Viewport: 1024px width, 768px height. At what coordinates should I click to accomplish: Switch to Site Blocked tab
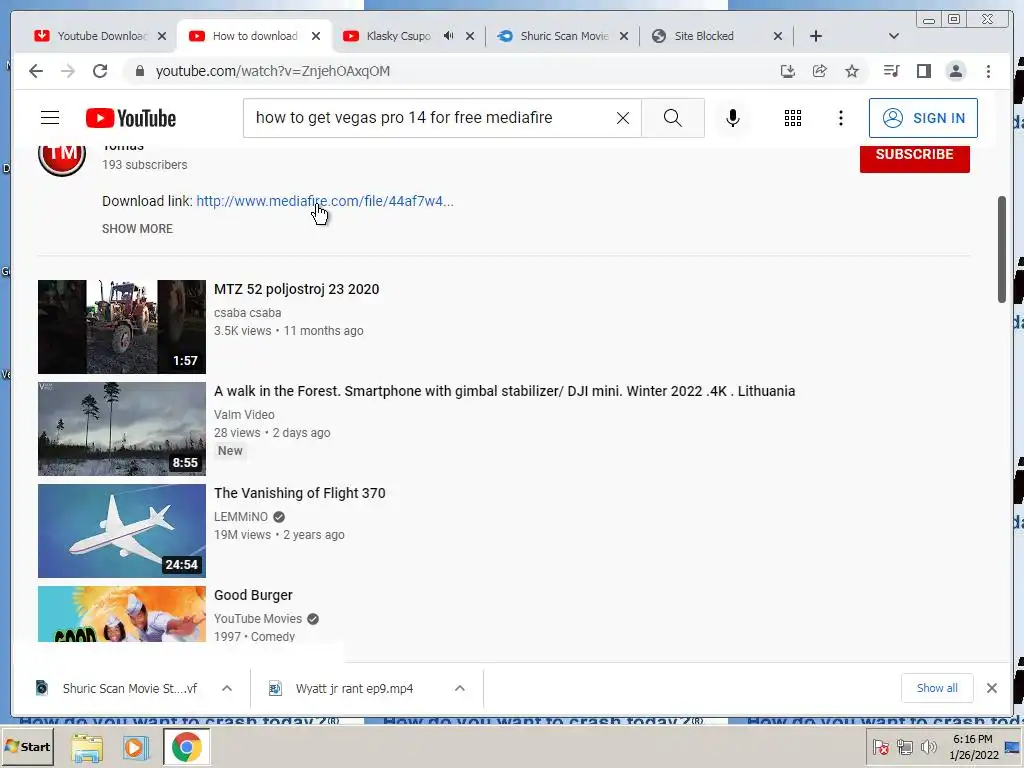tap(705, 36)
